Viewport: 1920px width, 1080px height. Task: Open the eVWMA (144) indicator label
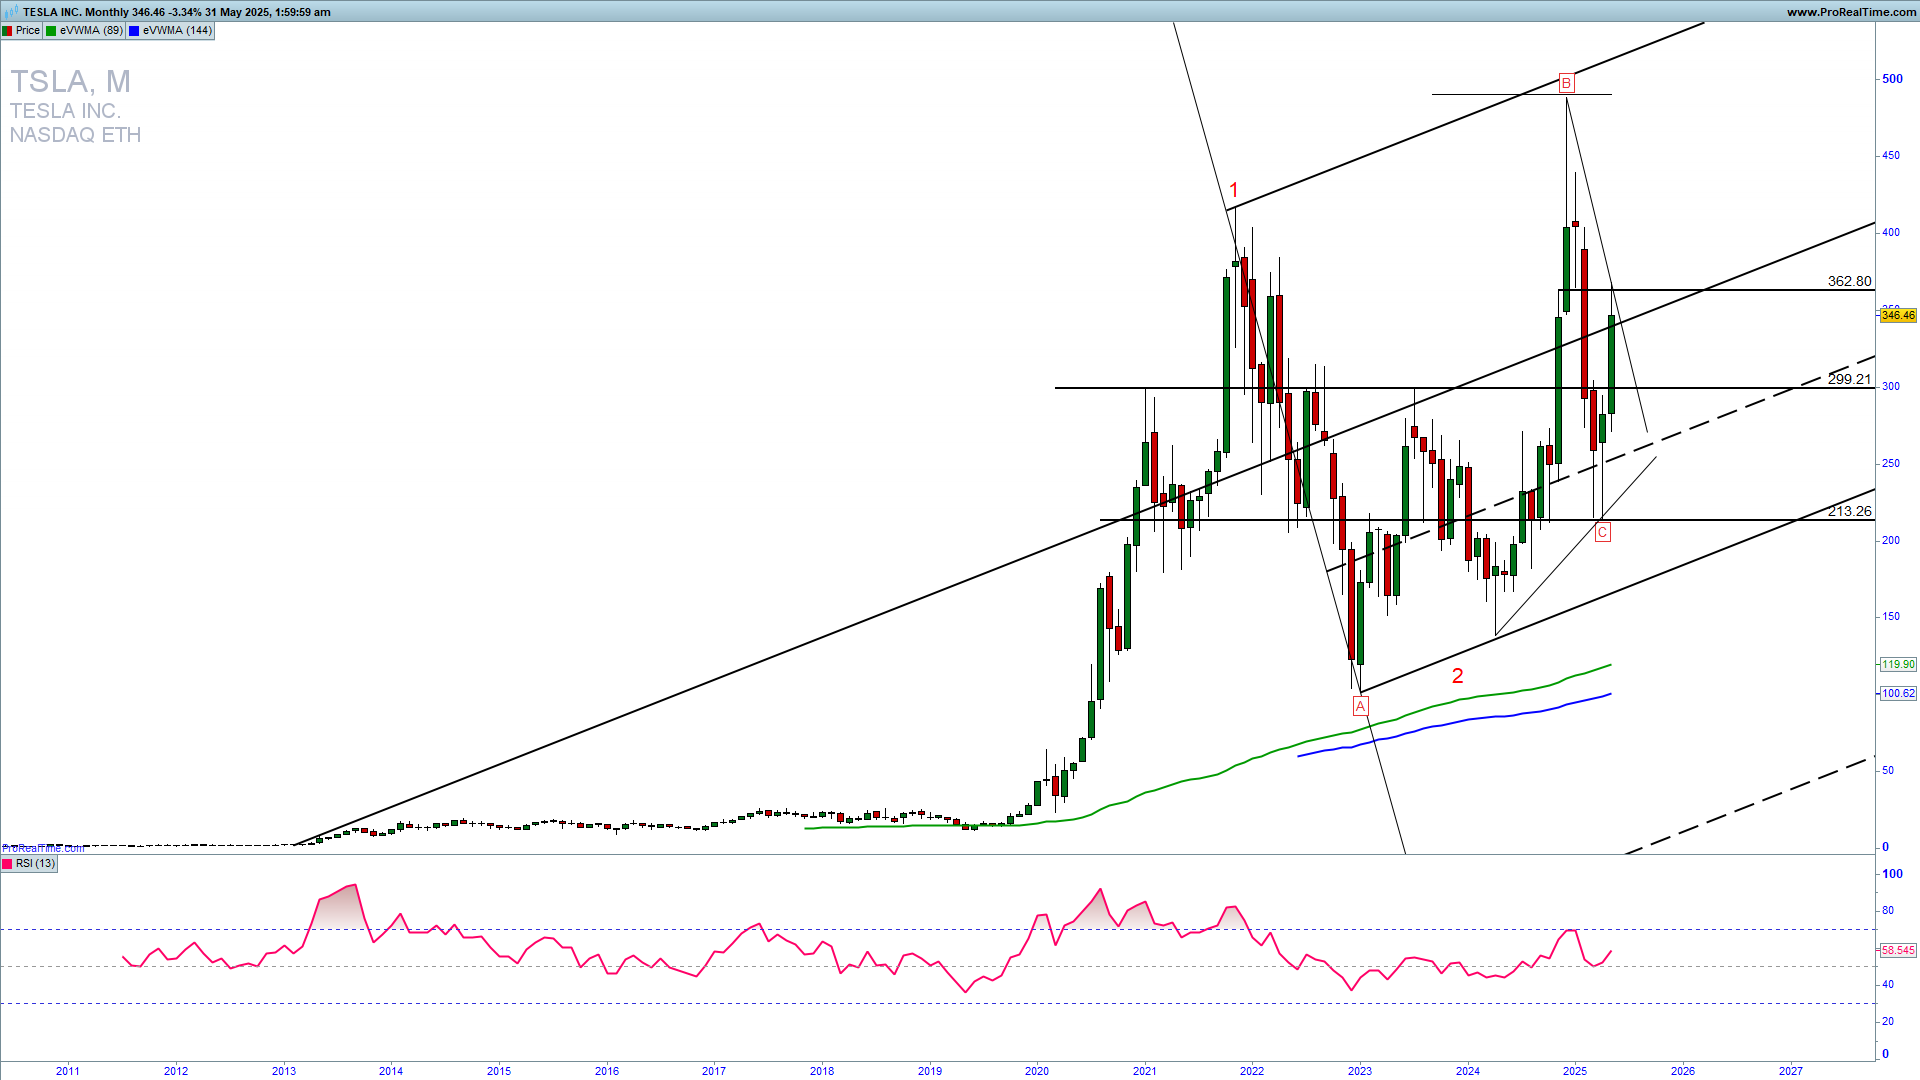pyautogui.click(x=171, y=31)
